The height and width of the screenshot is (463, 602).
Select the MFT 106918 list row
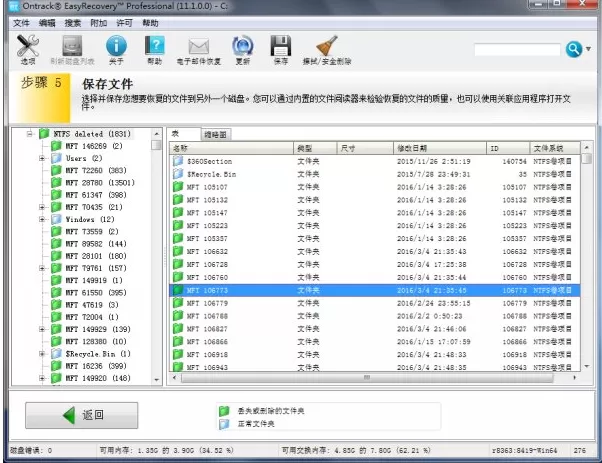[375, 355]
